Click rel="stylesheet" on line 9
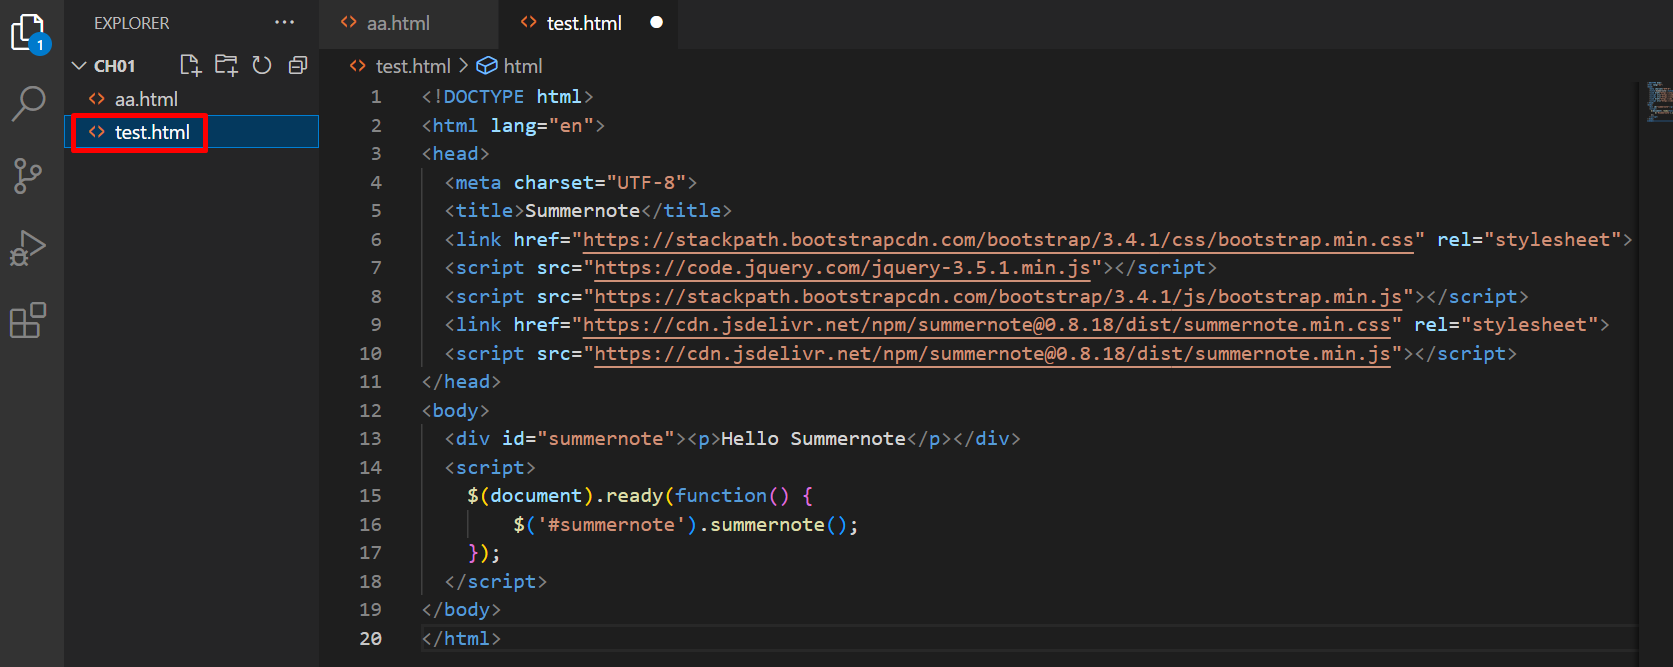The width and height of the screenshot is (1673, 667). coord(1507,325)
